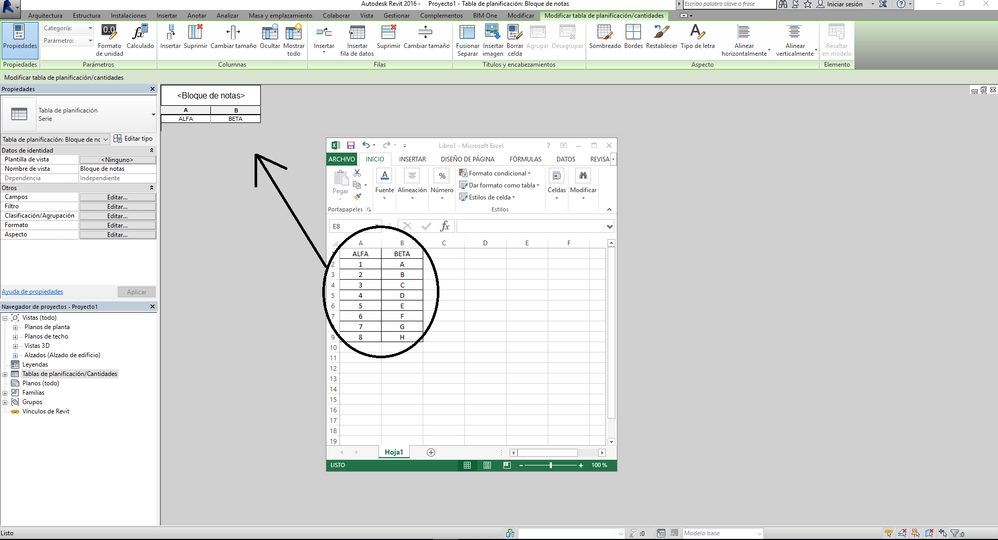
Task: Select Tablas de planificación/Cantidades tree item
Action: 69,374
